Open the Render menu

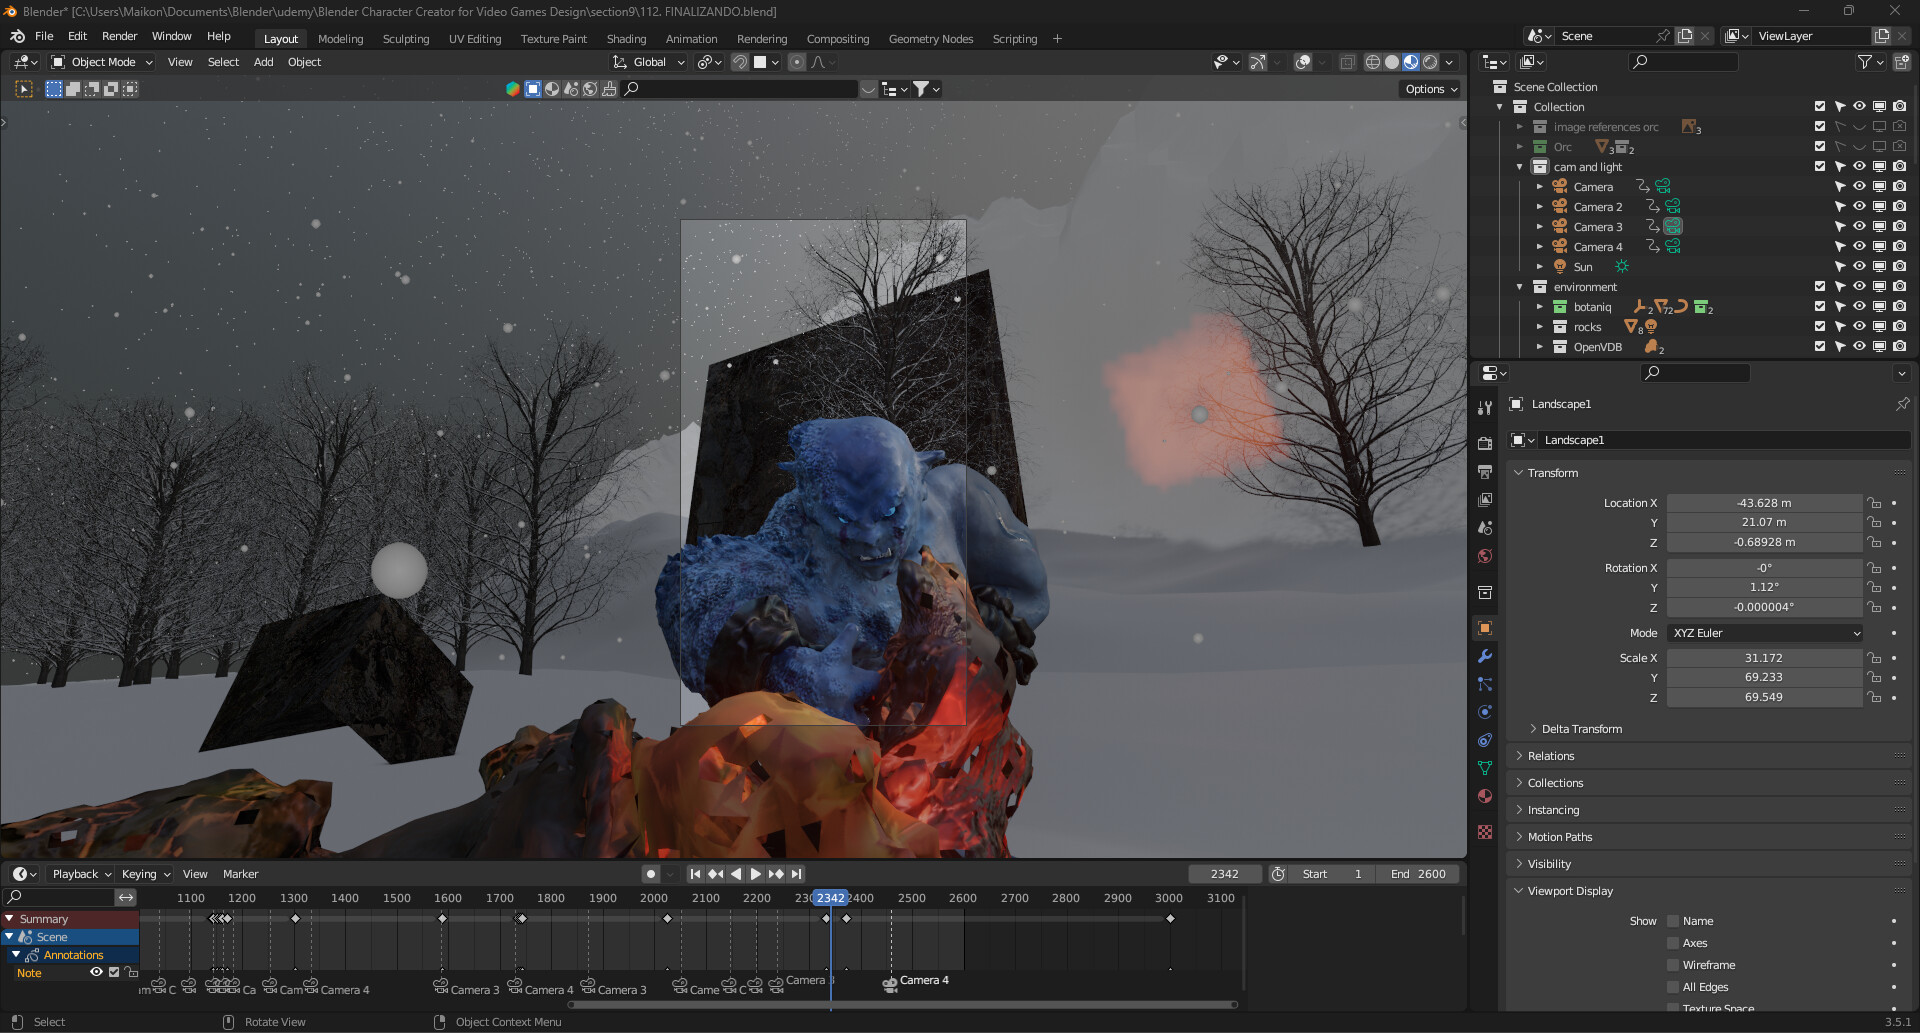tap(120, 36)
